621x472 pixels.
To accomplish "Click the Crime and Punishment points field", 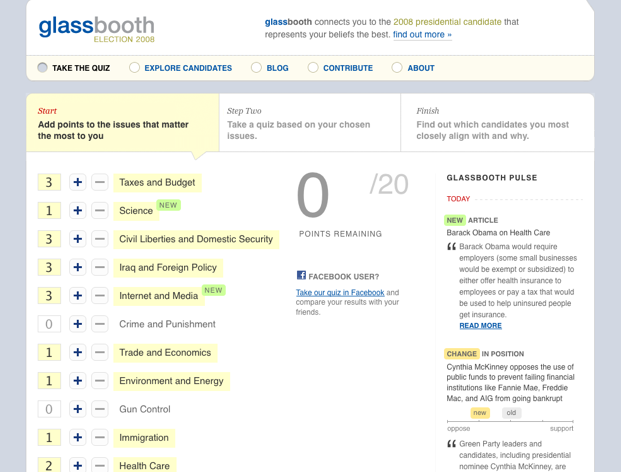I will click(x=49, y=324).
